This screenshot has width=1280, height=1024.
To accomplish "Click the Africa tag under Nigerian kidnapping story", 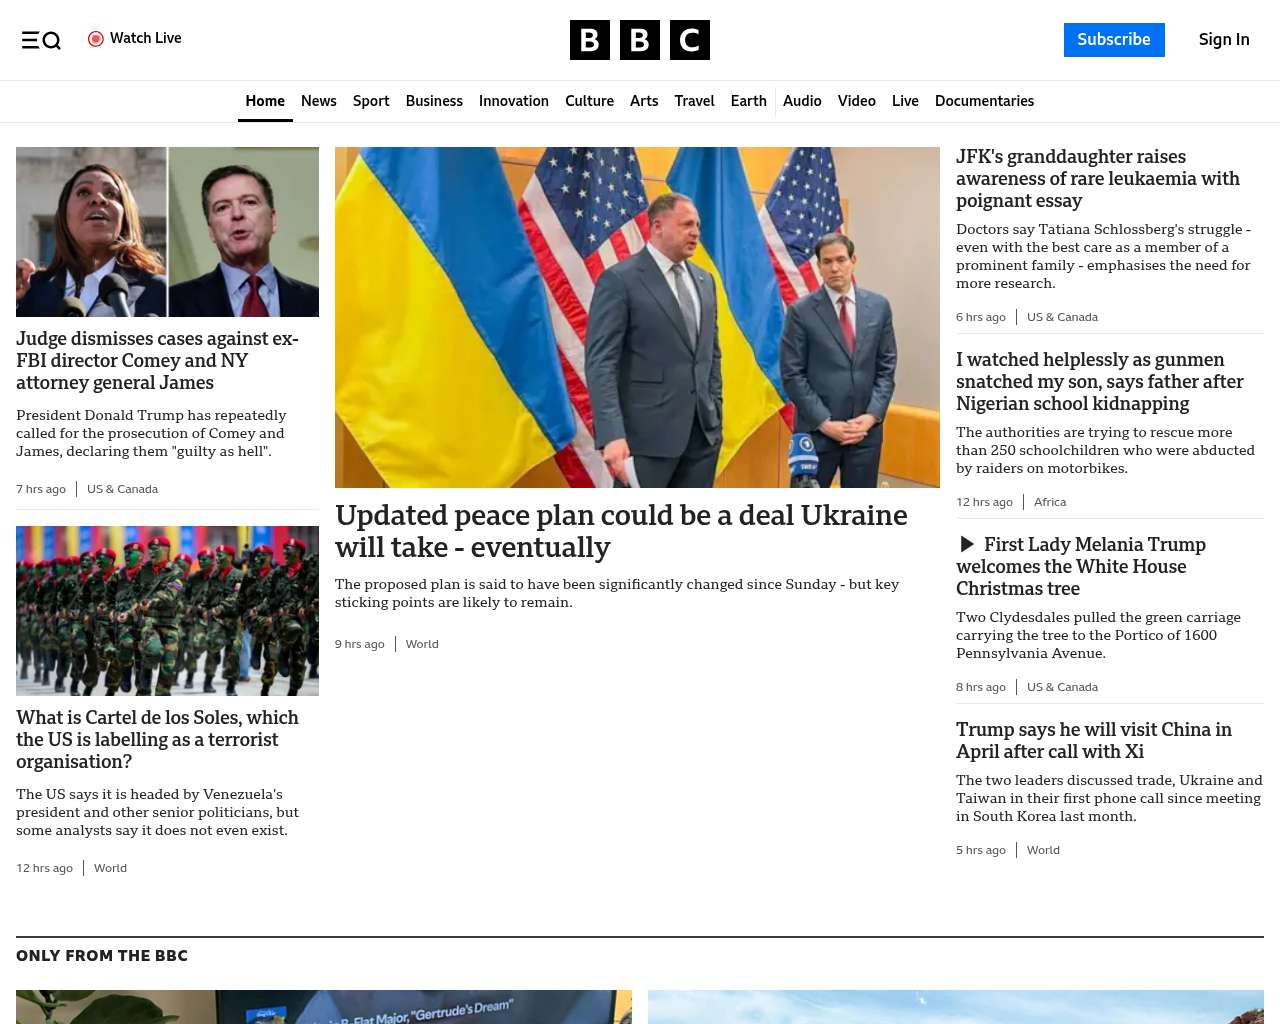I will point(1050,502).
